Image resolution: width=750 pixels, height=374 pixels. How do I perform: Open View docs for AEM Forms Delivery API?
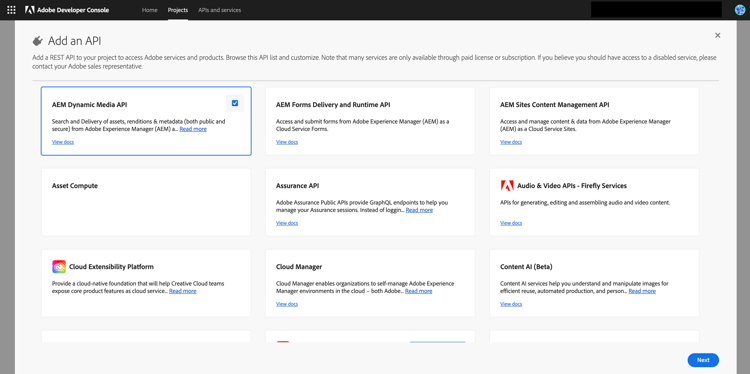tap(287, 142)
